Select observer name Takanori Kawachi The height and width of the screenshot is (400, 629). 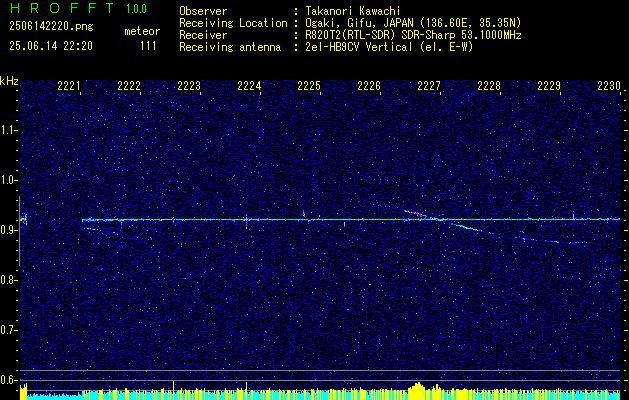click(353, 11)
